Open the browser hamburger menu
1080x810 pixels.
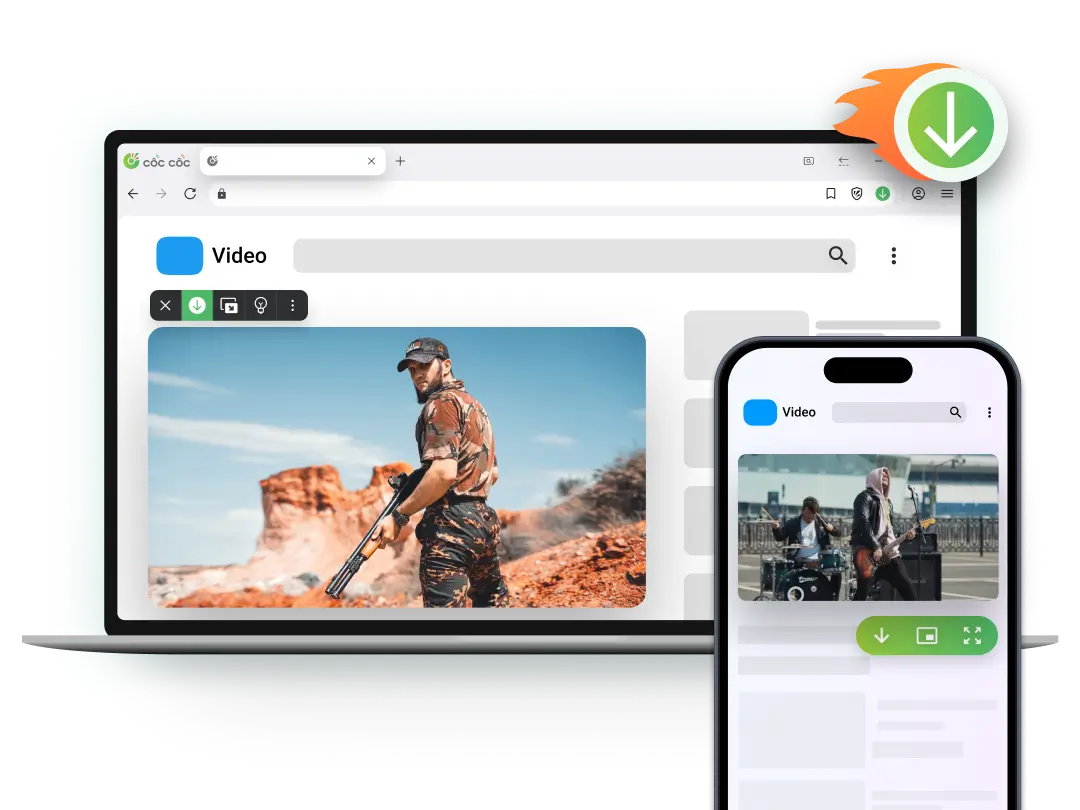[x=947, y=193]
